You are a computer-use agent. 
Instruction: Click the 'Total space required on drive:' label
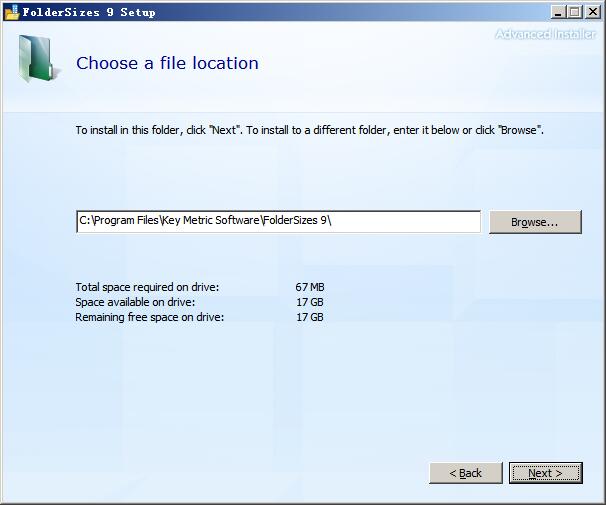tap(147, 287)
